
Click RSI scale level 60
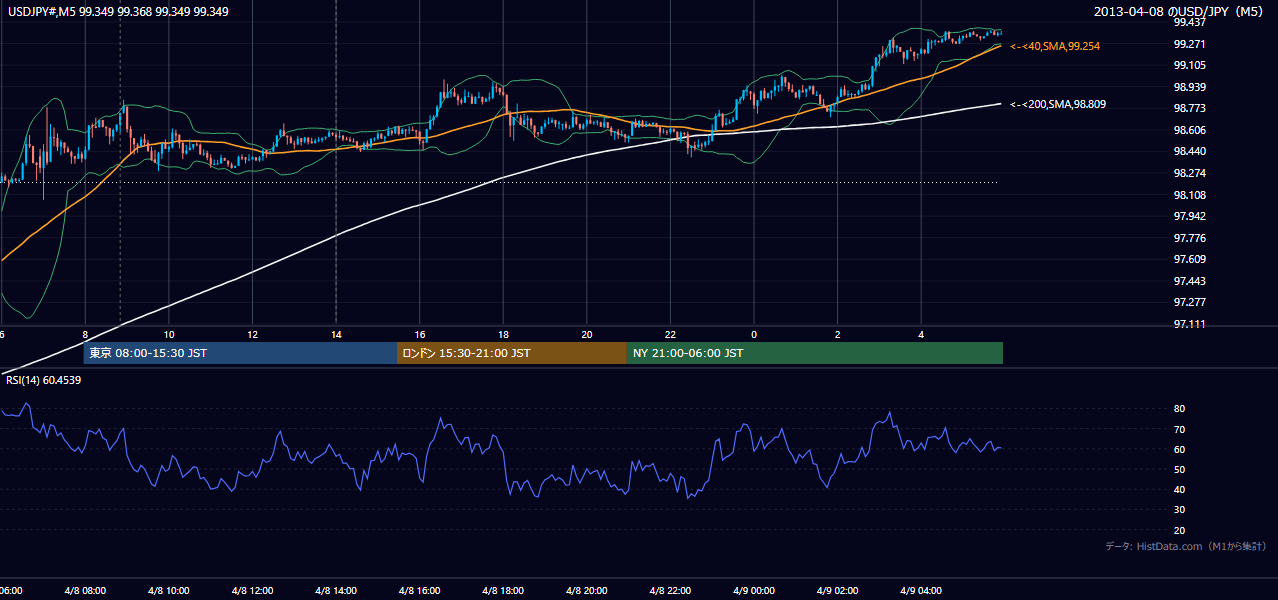(x=1180, y=449)
